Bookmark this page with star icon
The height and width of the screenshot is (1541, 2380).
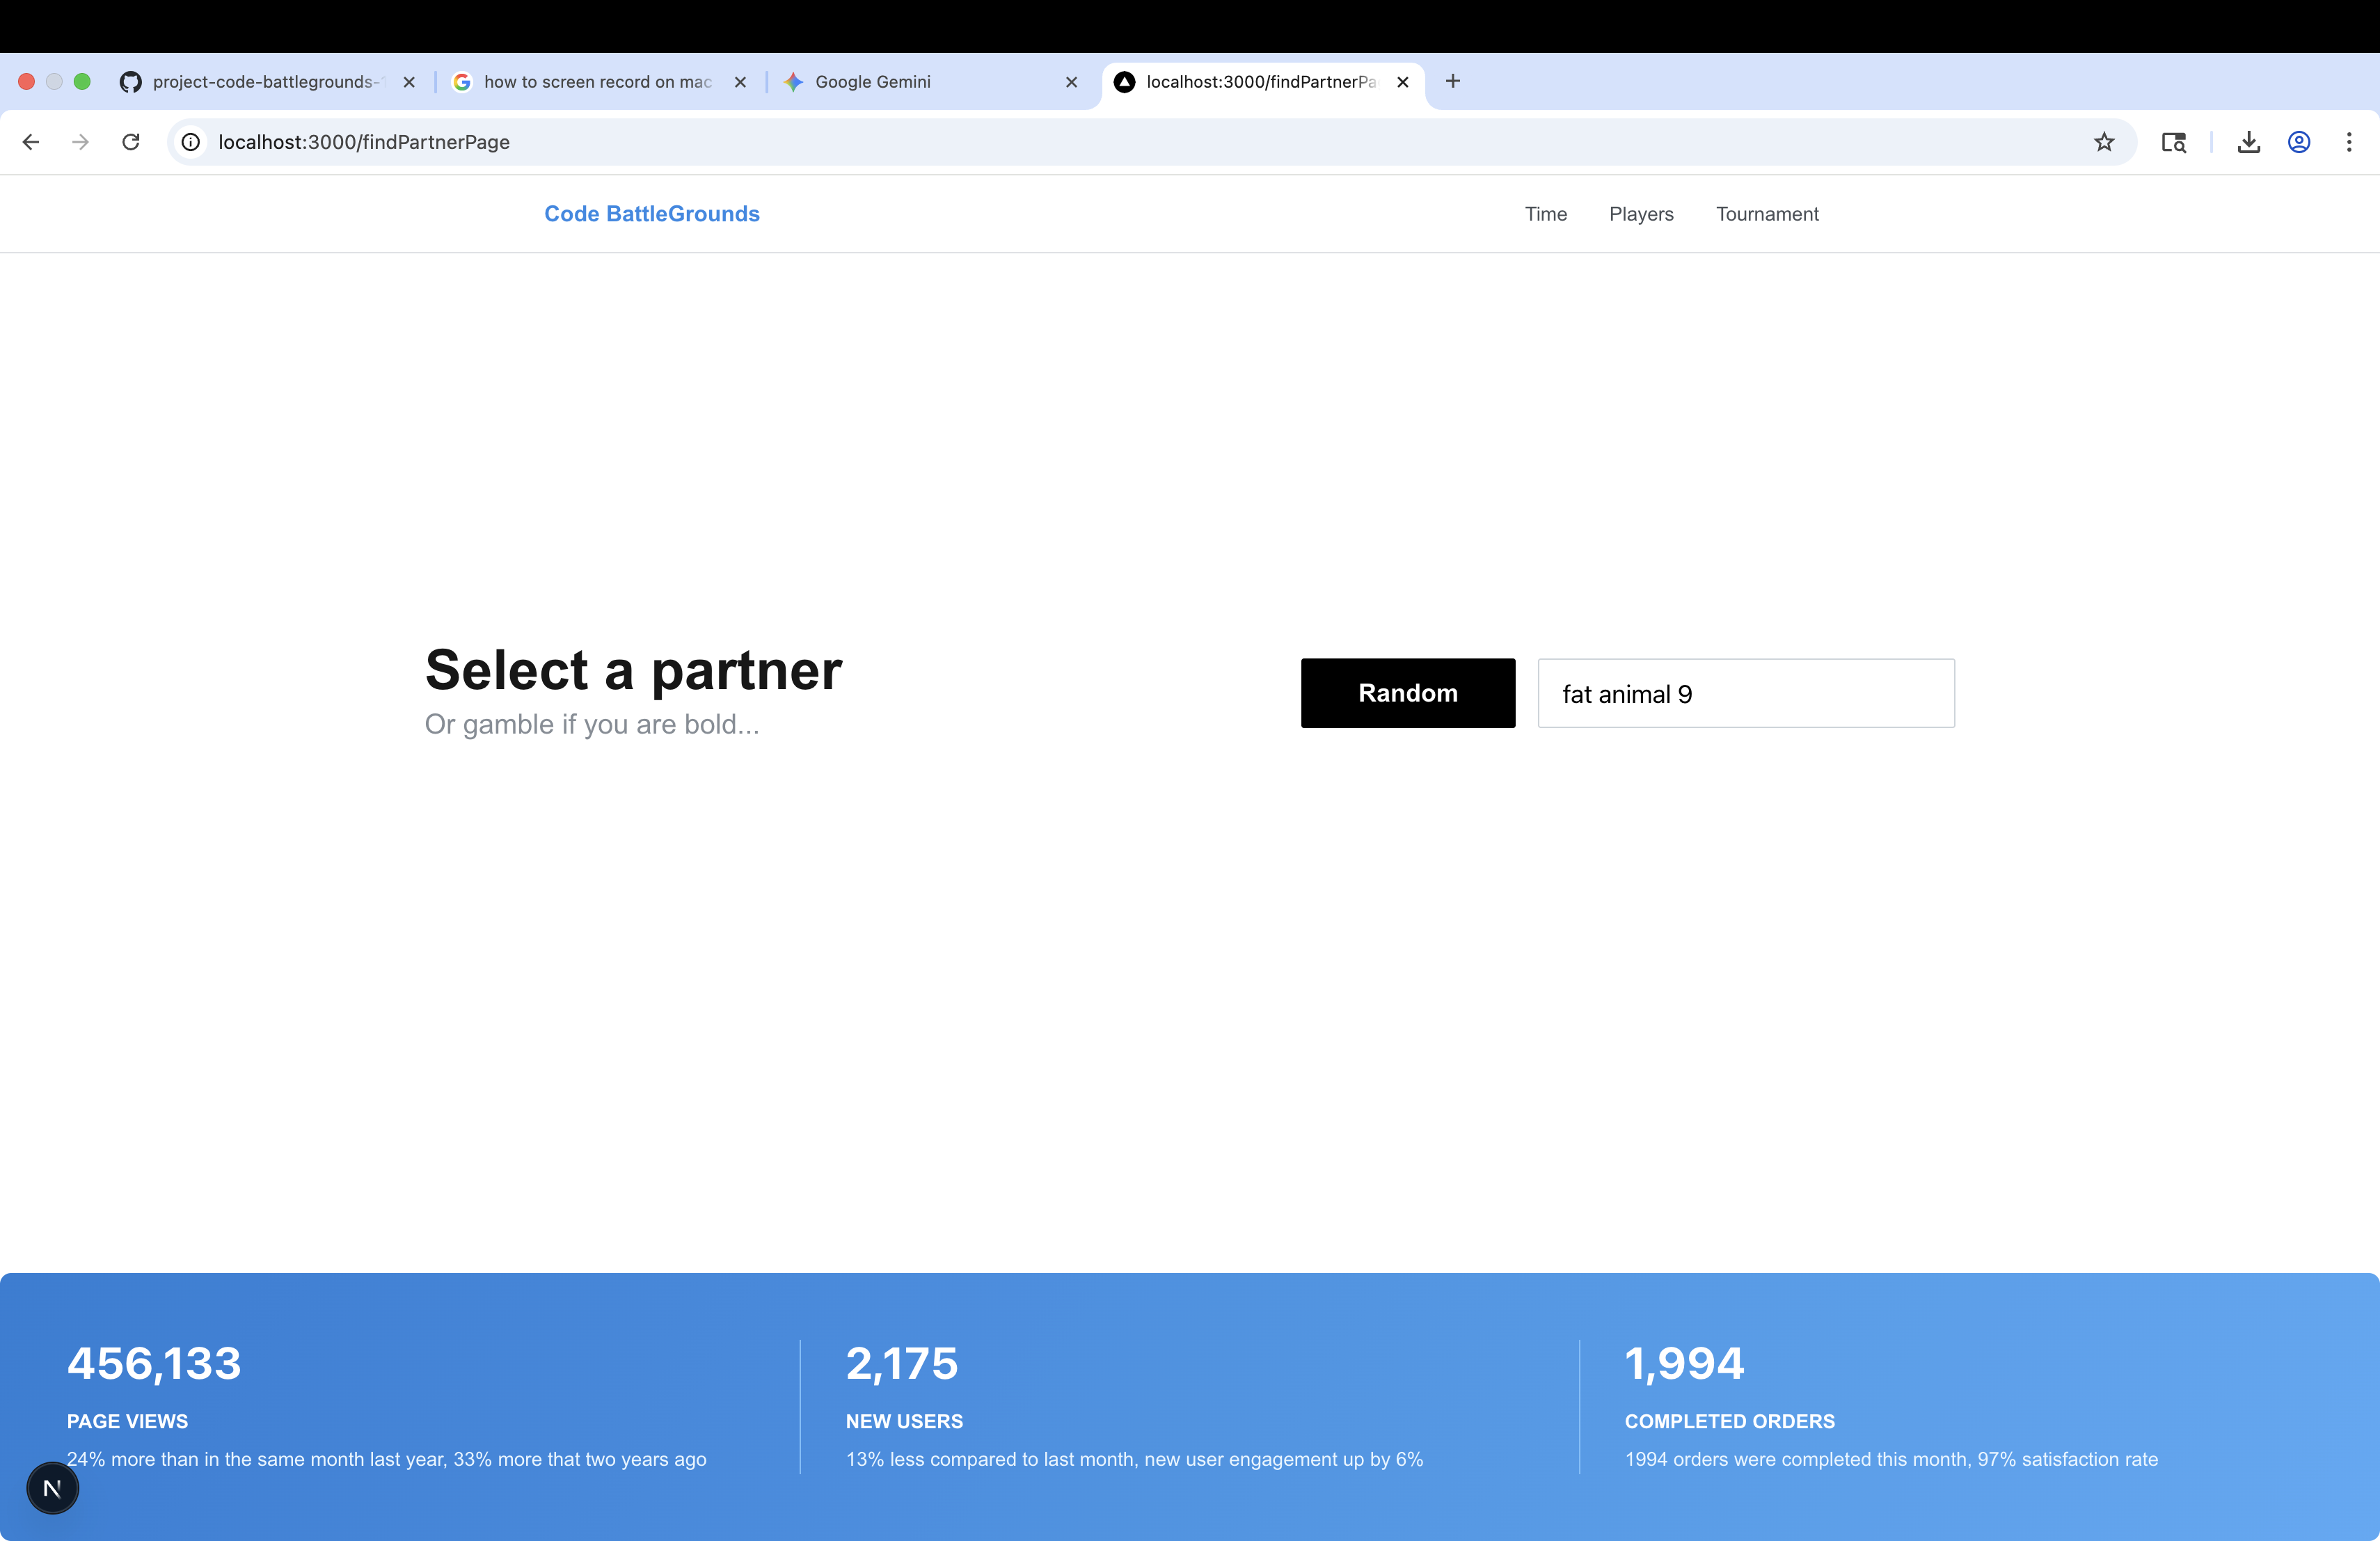tap(2104, 142)
